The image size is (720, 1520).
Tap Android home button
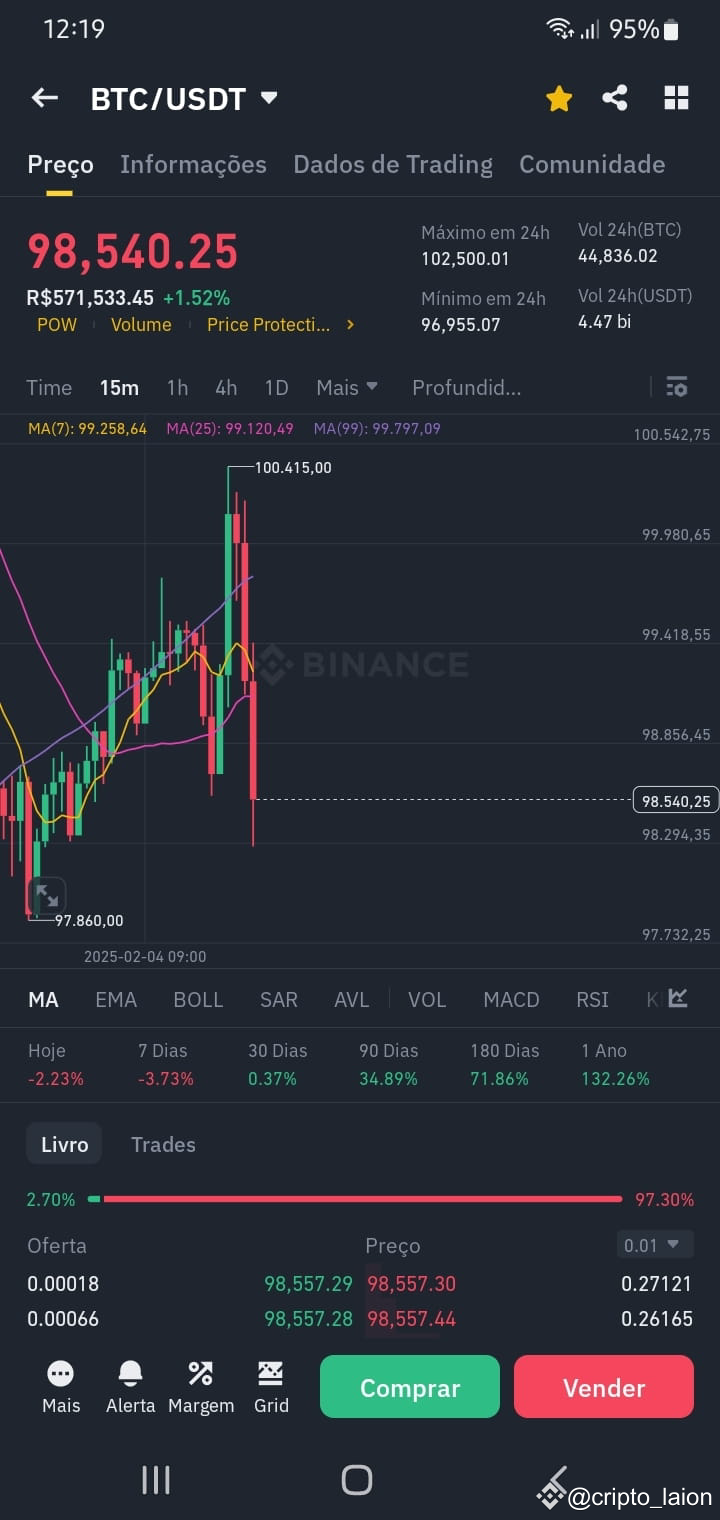(x=357, y=1480)
